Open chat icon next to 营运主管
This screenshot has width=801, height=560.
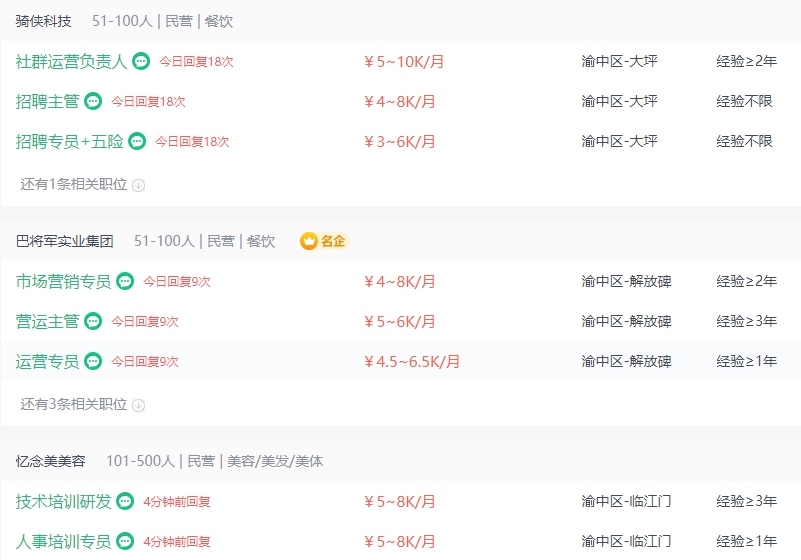(93, 321)
